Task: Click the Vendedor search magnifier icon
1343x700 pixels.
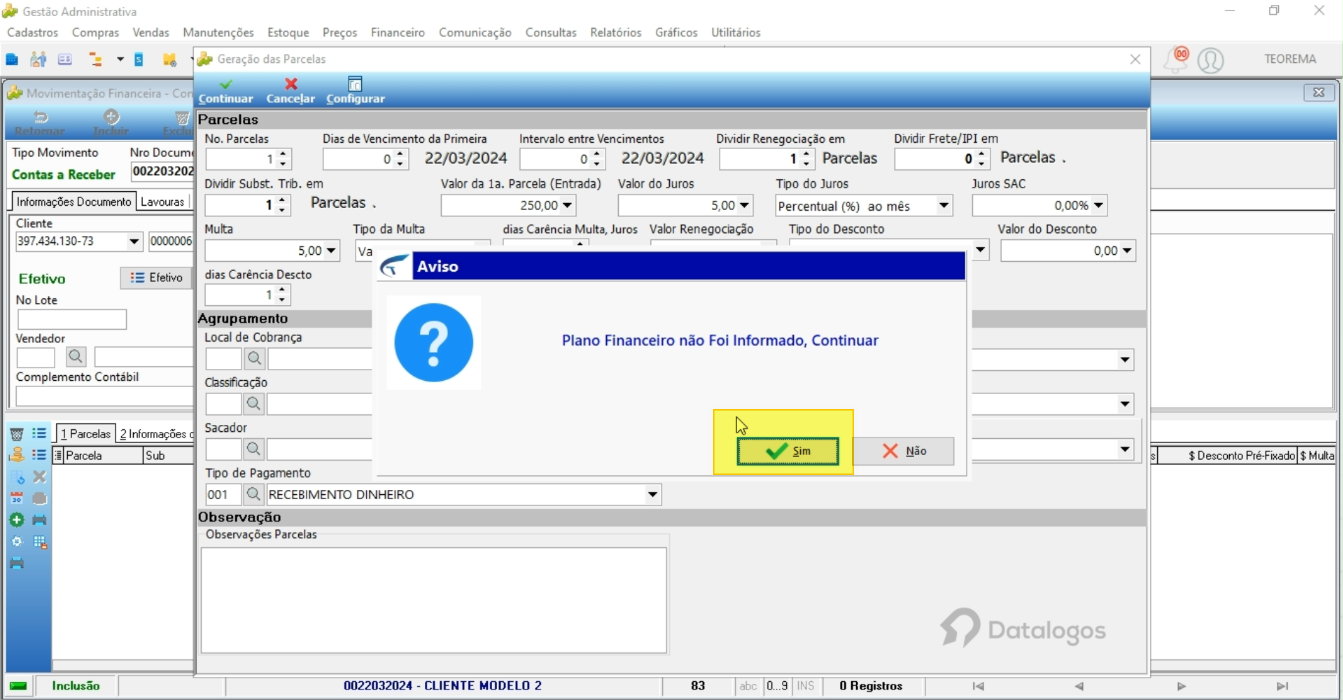Action: (77, 356)
